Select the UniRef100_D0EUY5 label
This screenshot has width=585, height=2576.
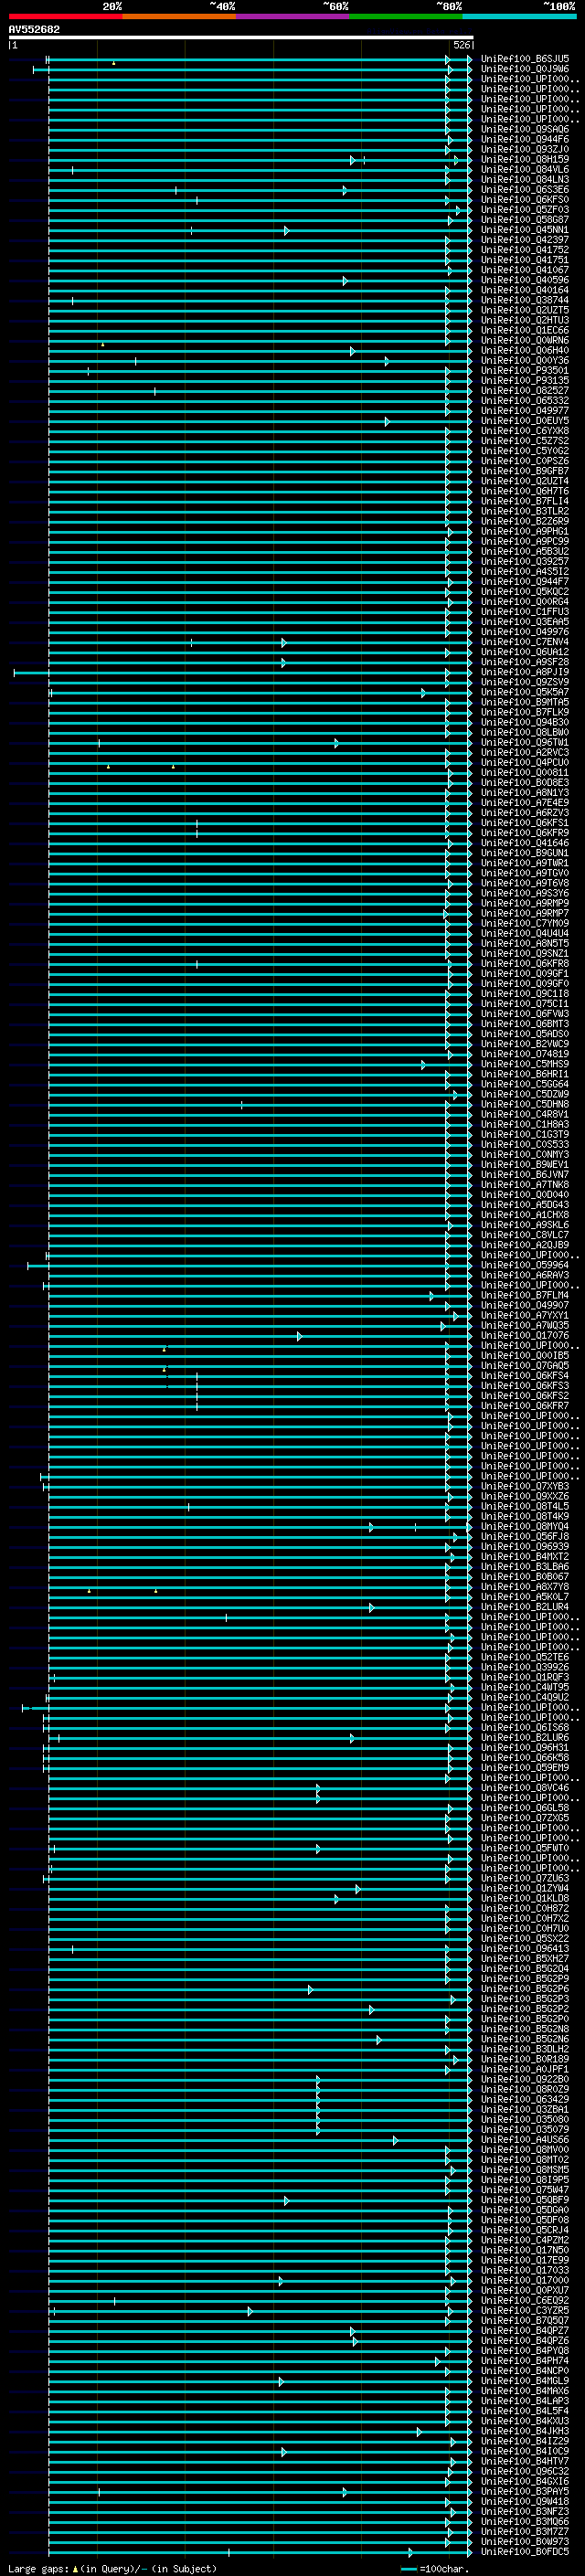click(x=525, y=421)
